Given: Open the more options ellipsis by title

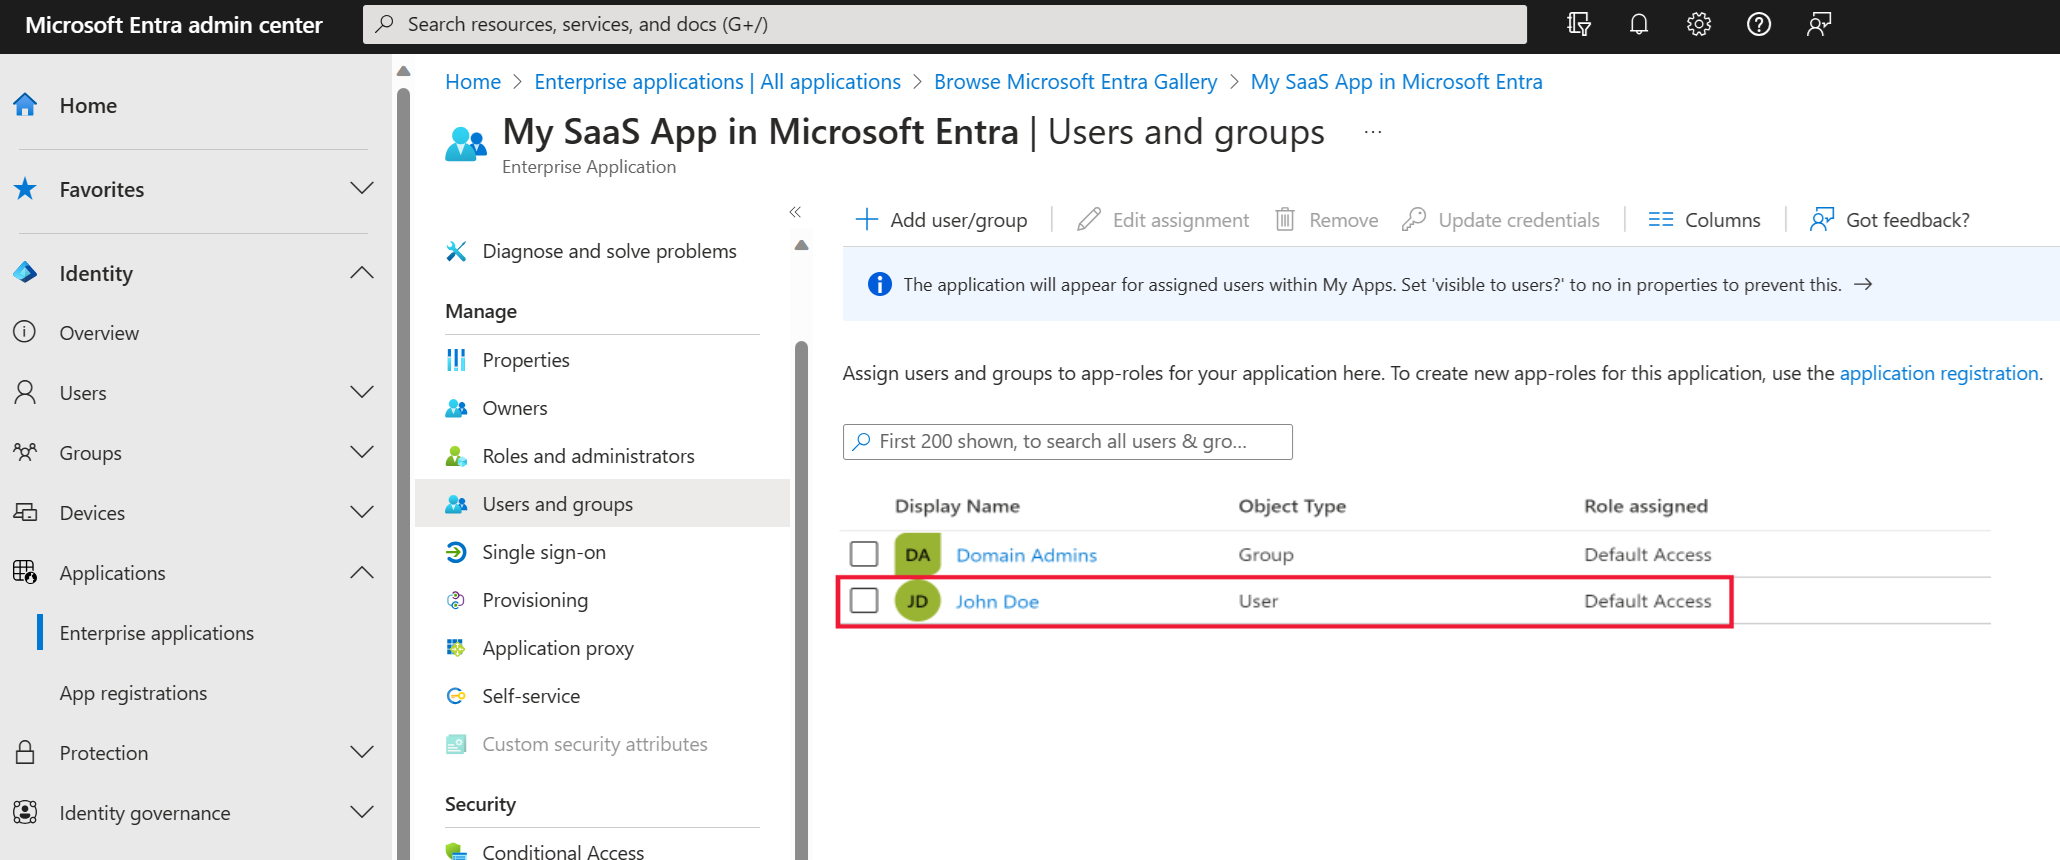Looking at the screenshot, I should [1373, 132].
